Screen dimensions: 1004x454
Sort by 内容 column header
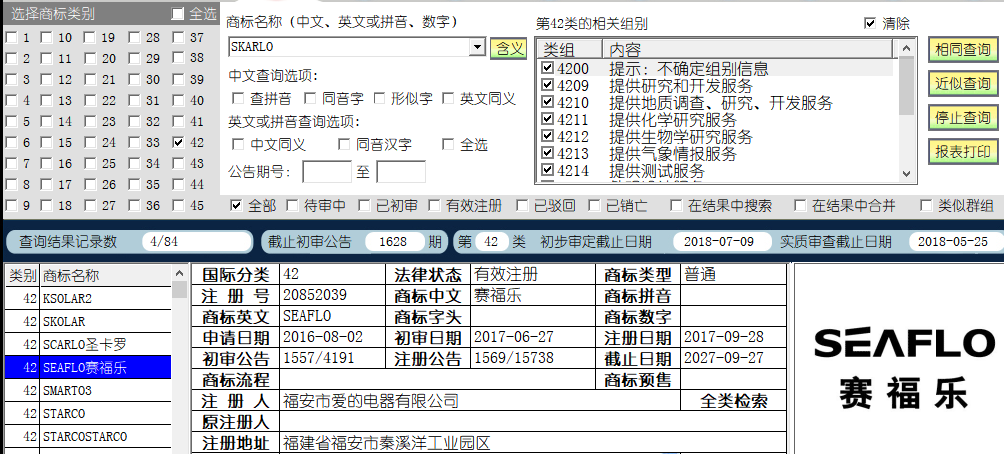pos(747,49)
